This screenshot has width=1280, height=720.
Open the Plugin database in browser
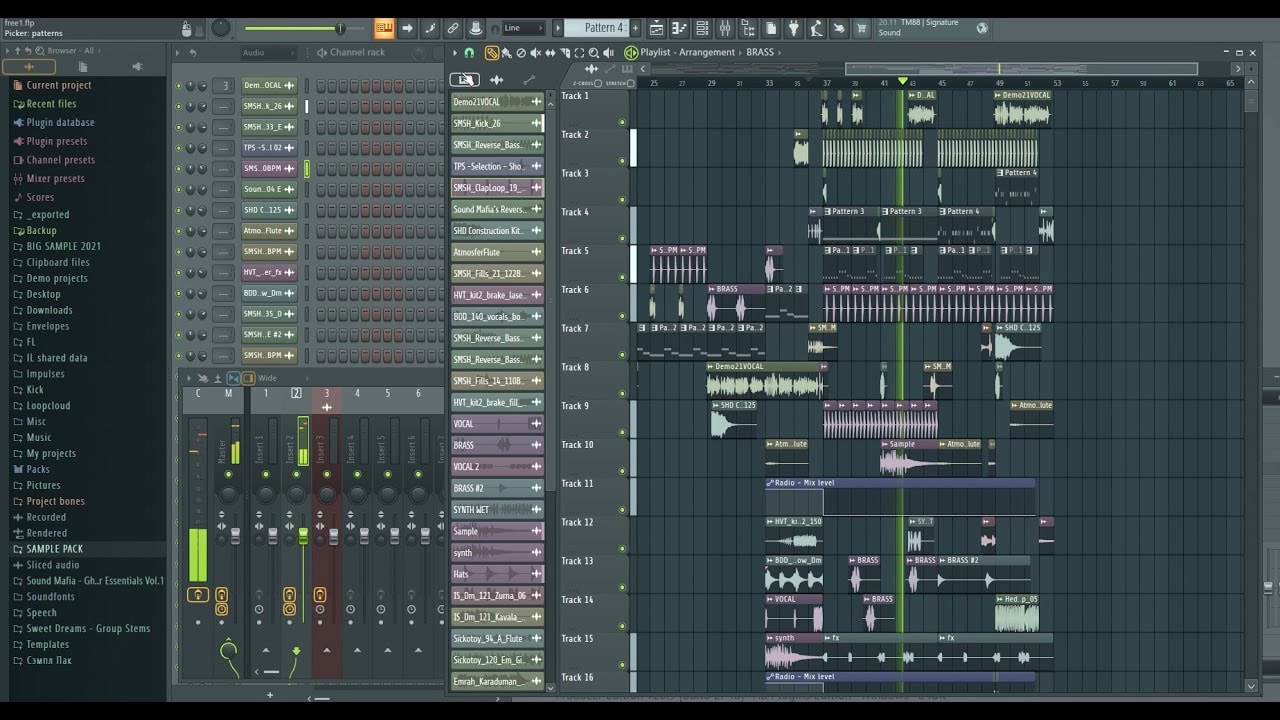coord(60,123)
